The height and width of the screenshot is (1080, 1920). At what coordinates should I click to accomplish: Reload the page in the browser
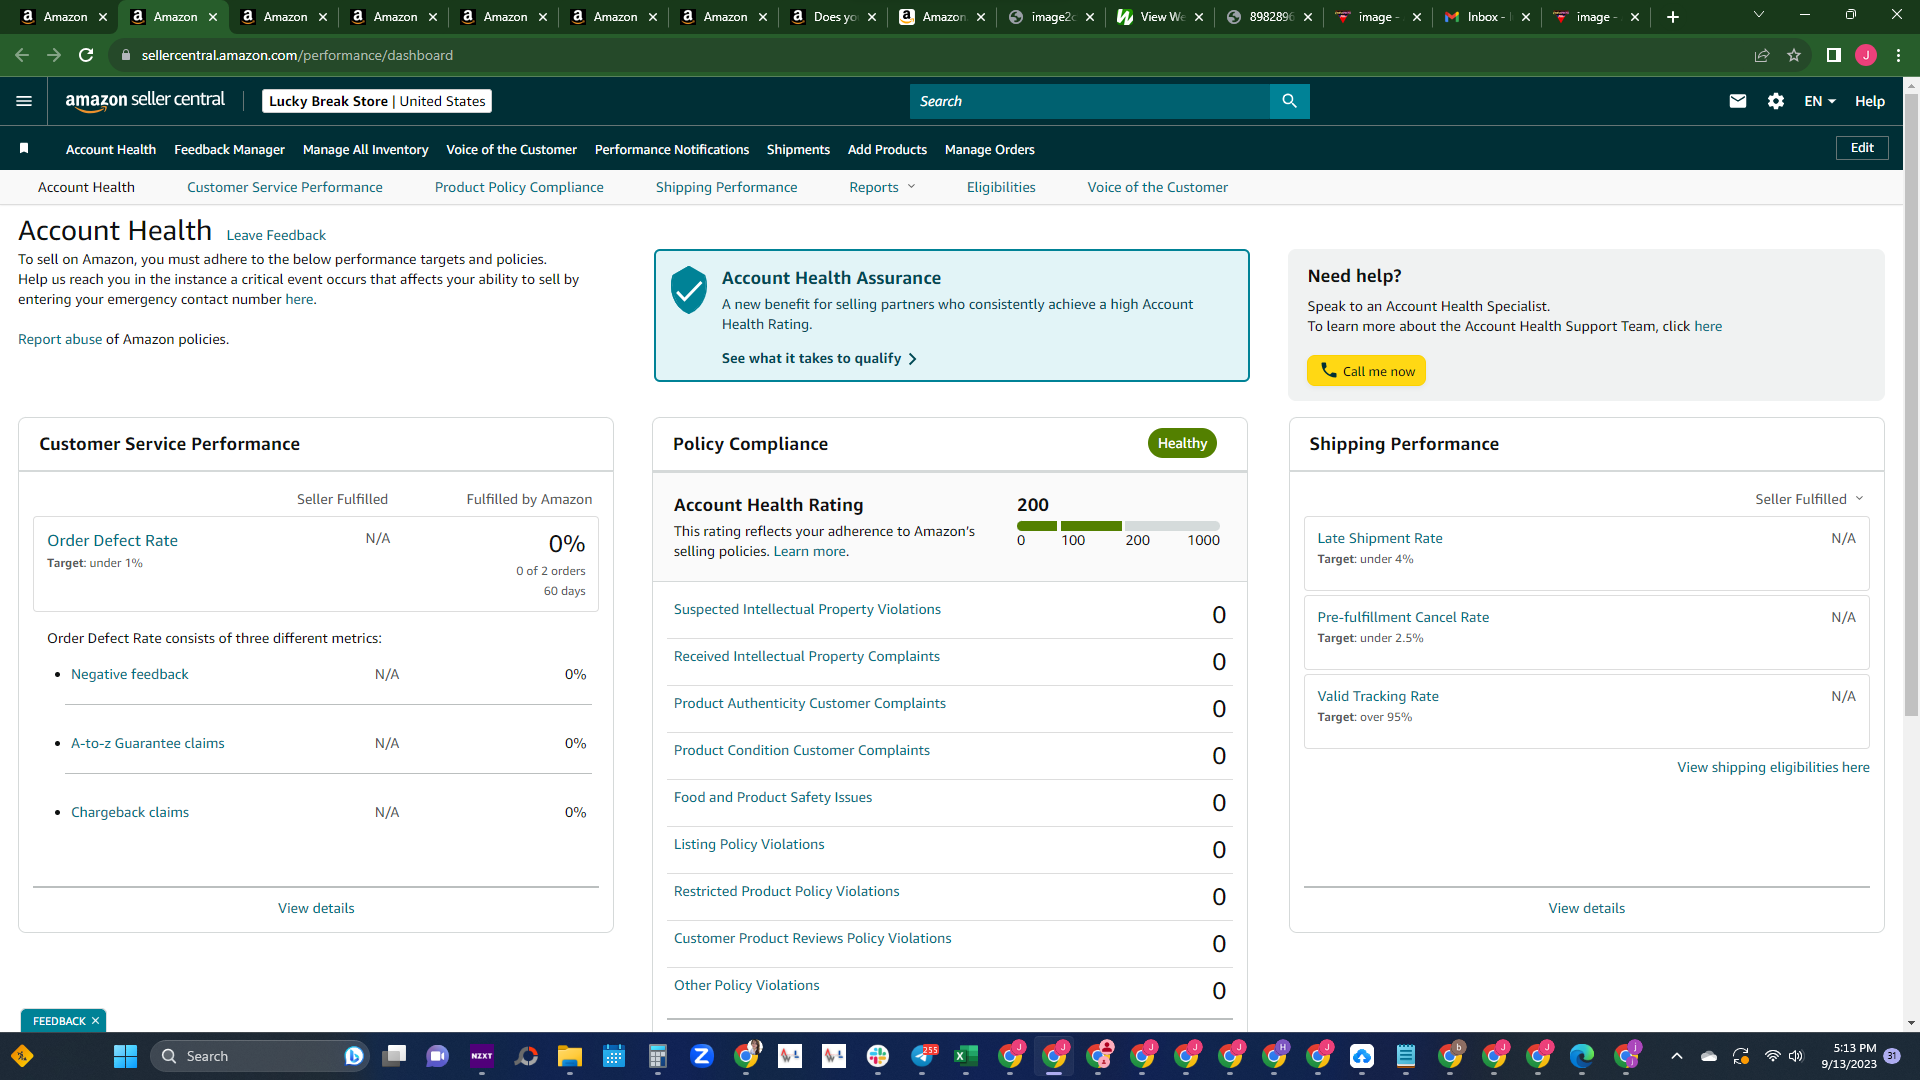click(x=86, y=55)
